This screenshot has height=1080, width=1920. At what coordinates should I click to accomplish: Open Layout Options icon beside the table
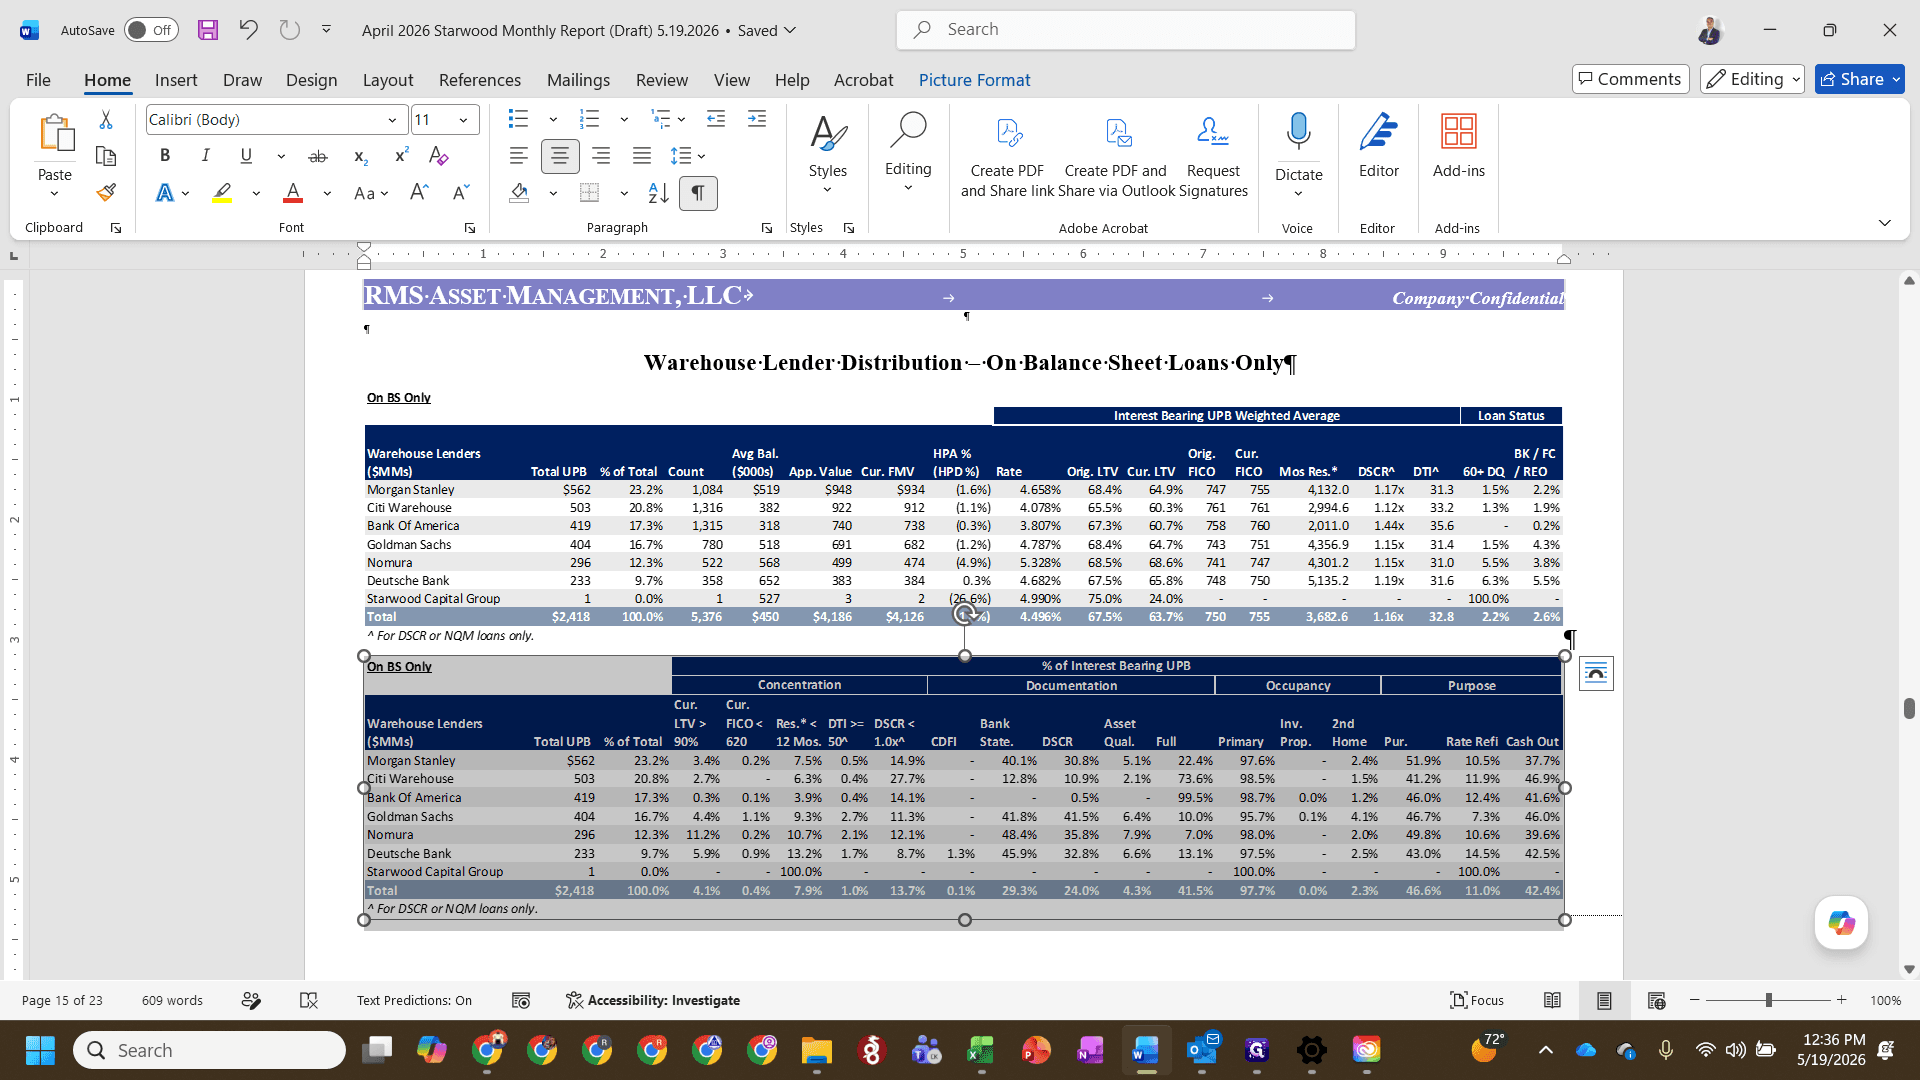tap(1596, 674)
